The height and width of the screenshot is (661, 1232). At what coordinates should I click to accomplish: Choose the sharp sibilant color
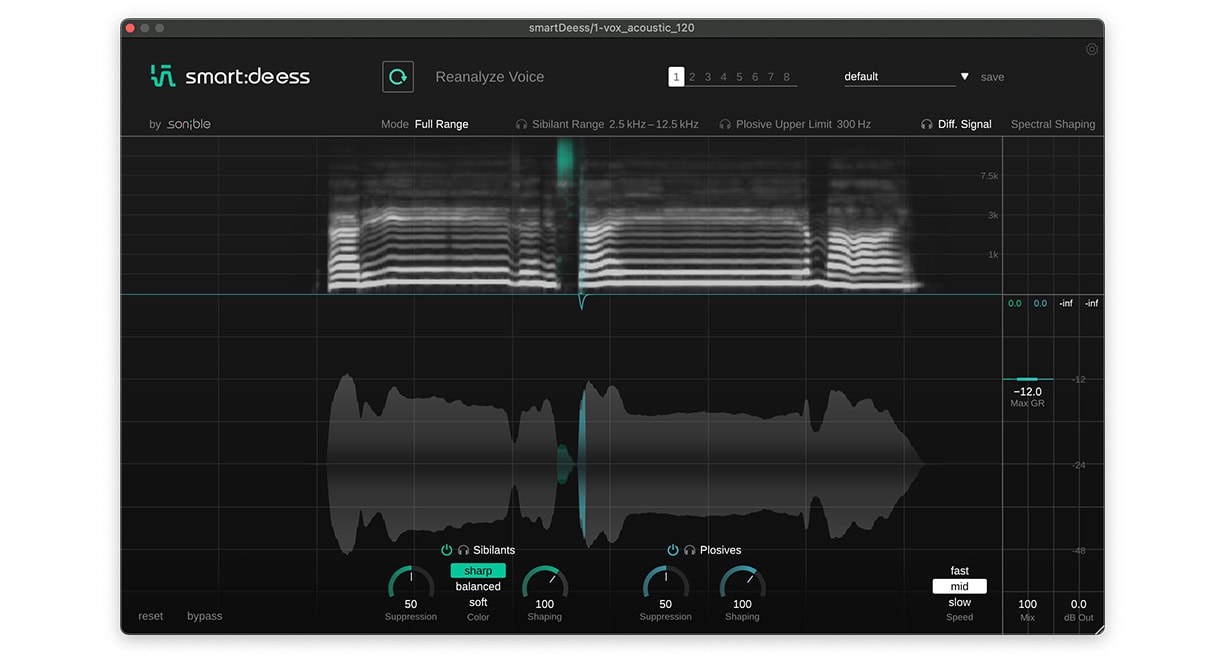click(478, 571)
